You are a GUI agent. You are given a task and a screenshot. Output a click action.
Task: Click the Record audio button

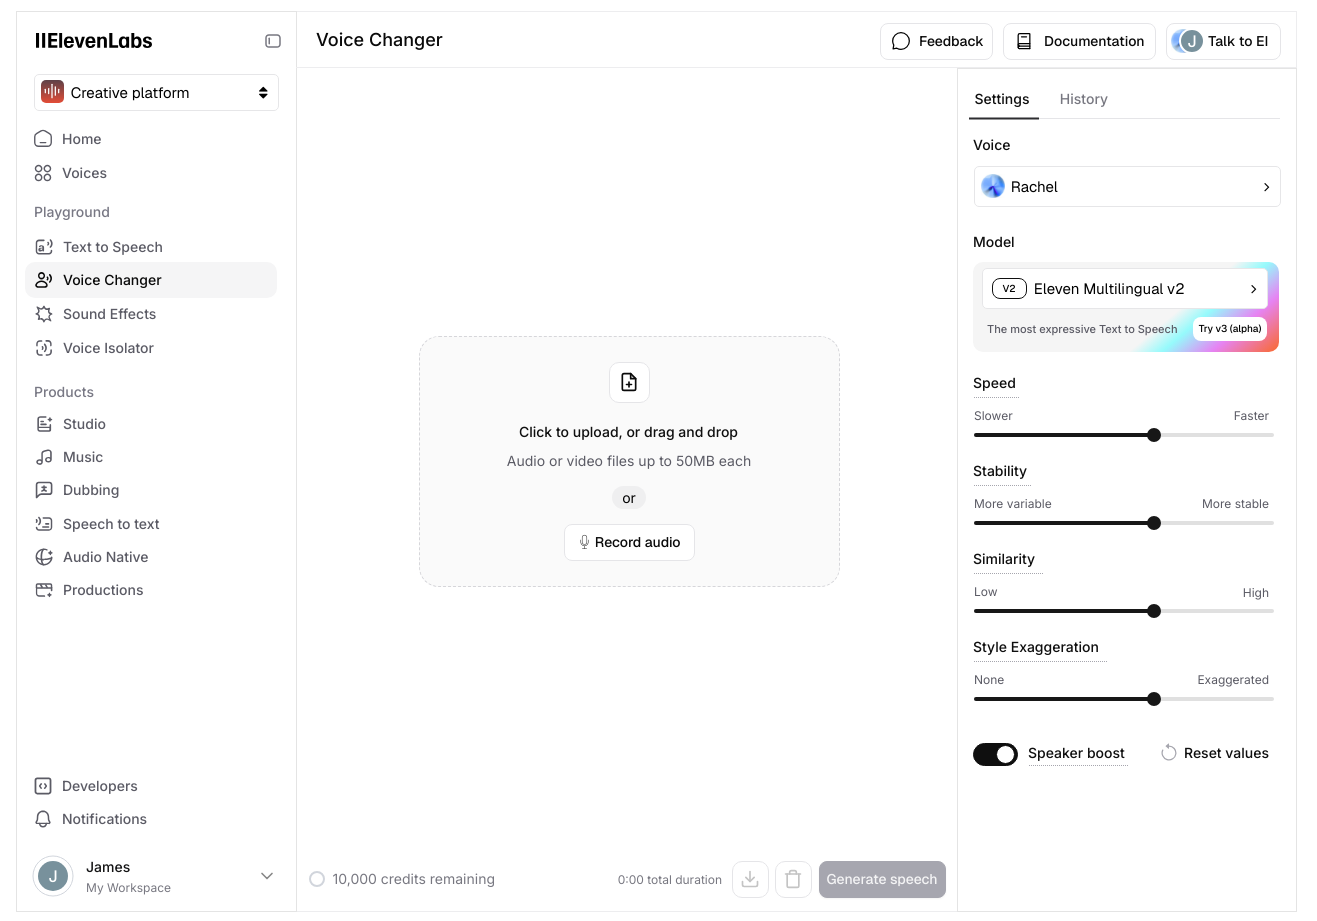(629, 542)
